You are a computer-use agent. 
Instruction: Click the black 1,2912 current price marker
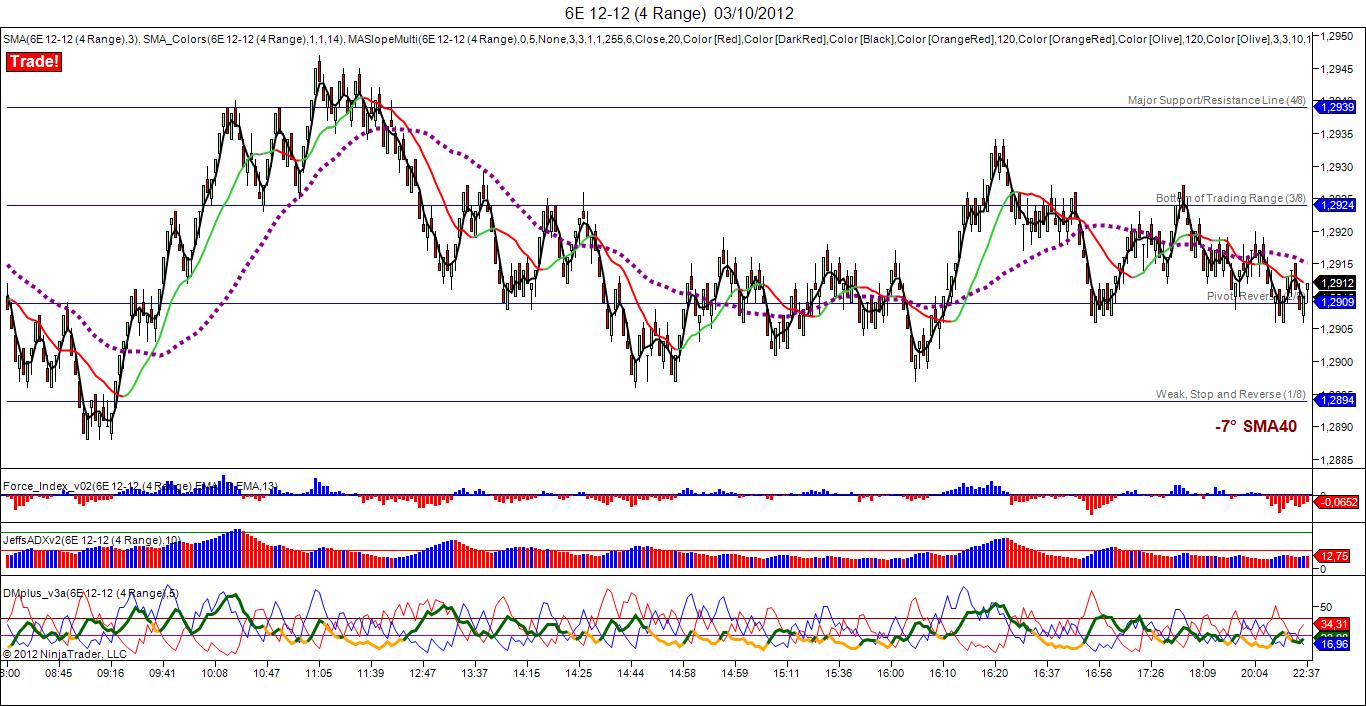point(1337,284)
